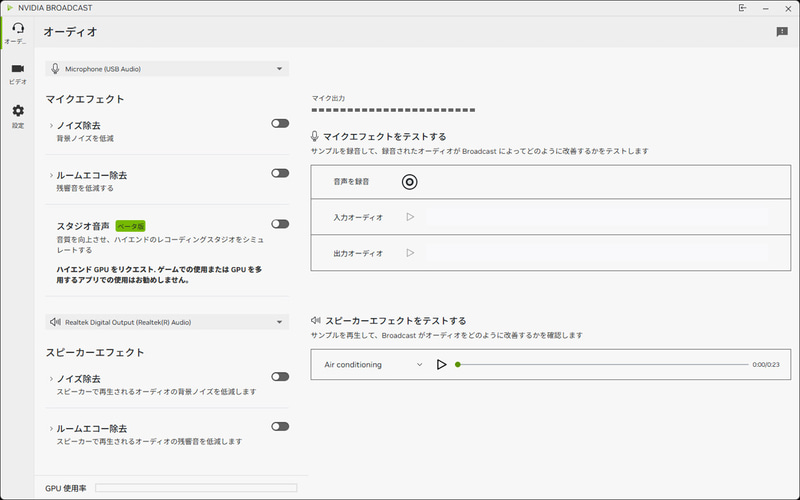
Task: Click the マイクエフェクト section heading
Action: pos(85,99)
